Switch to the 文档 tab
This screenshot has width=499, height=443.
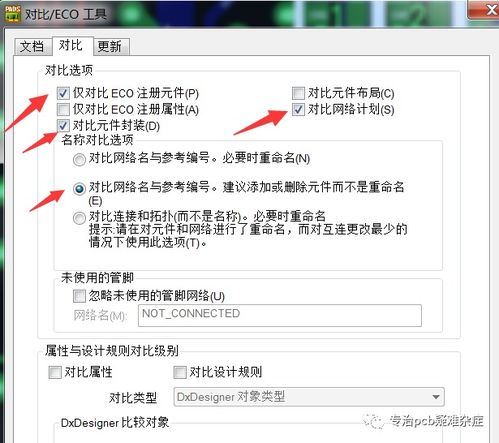(x=33, y=46)
